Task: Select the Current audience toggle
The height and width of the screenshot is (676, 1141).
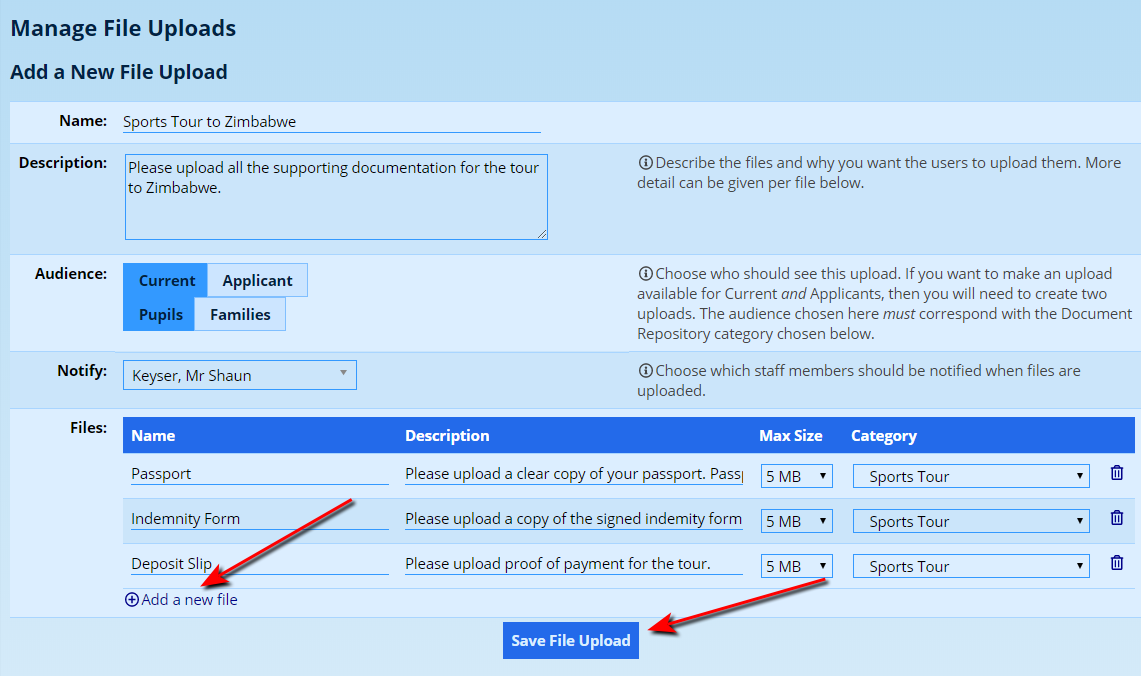Action: [x=166, y=281]
